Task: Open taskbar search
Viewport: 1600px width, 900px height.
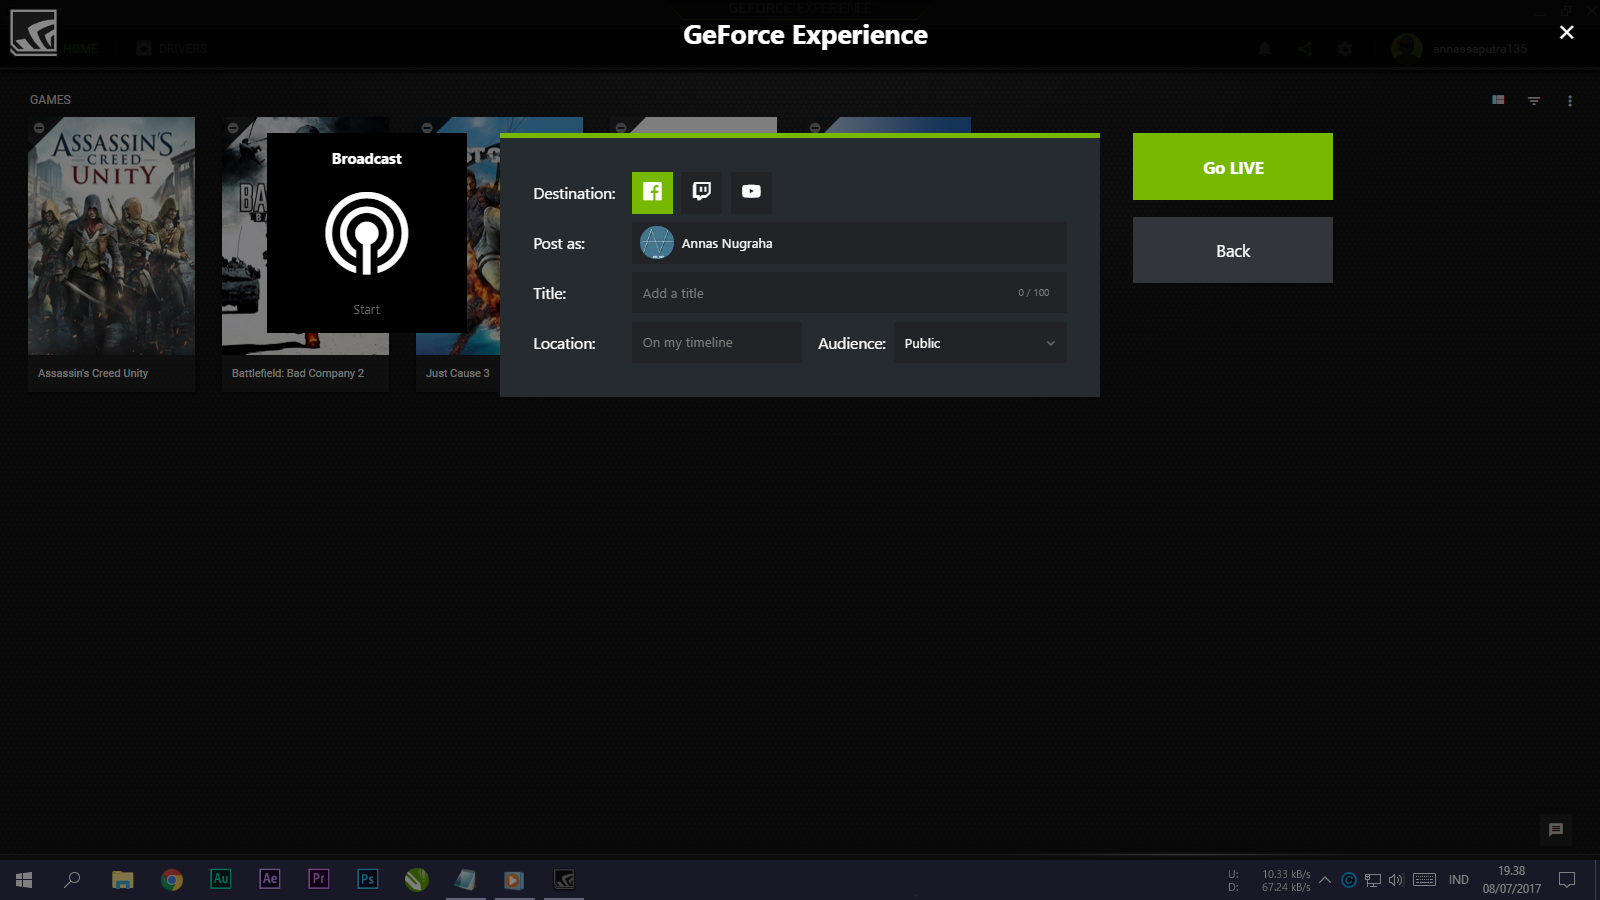Action: click(x=72, y=879)
